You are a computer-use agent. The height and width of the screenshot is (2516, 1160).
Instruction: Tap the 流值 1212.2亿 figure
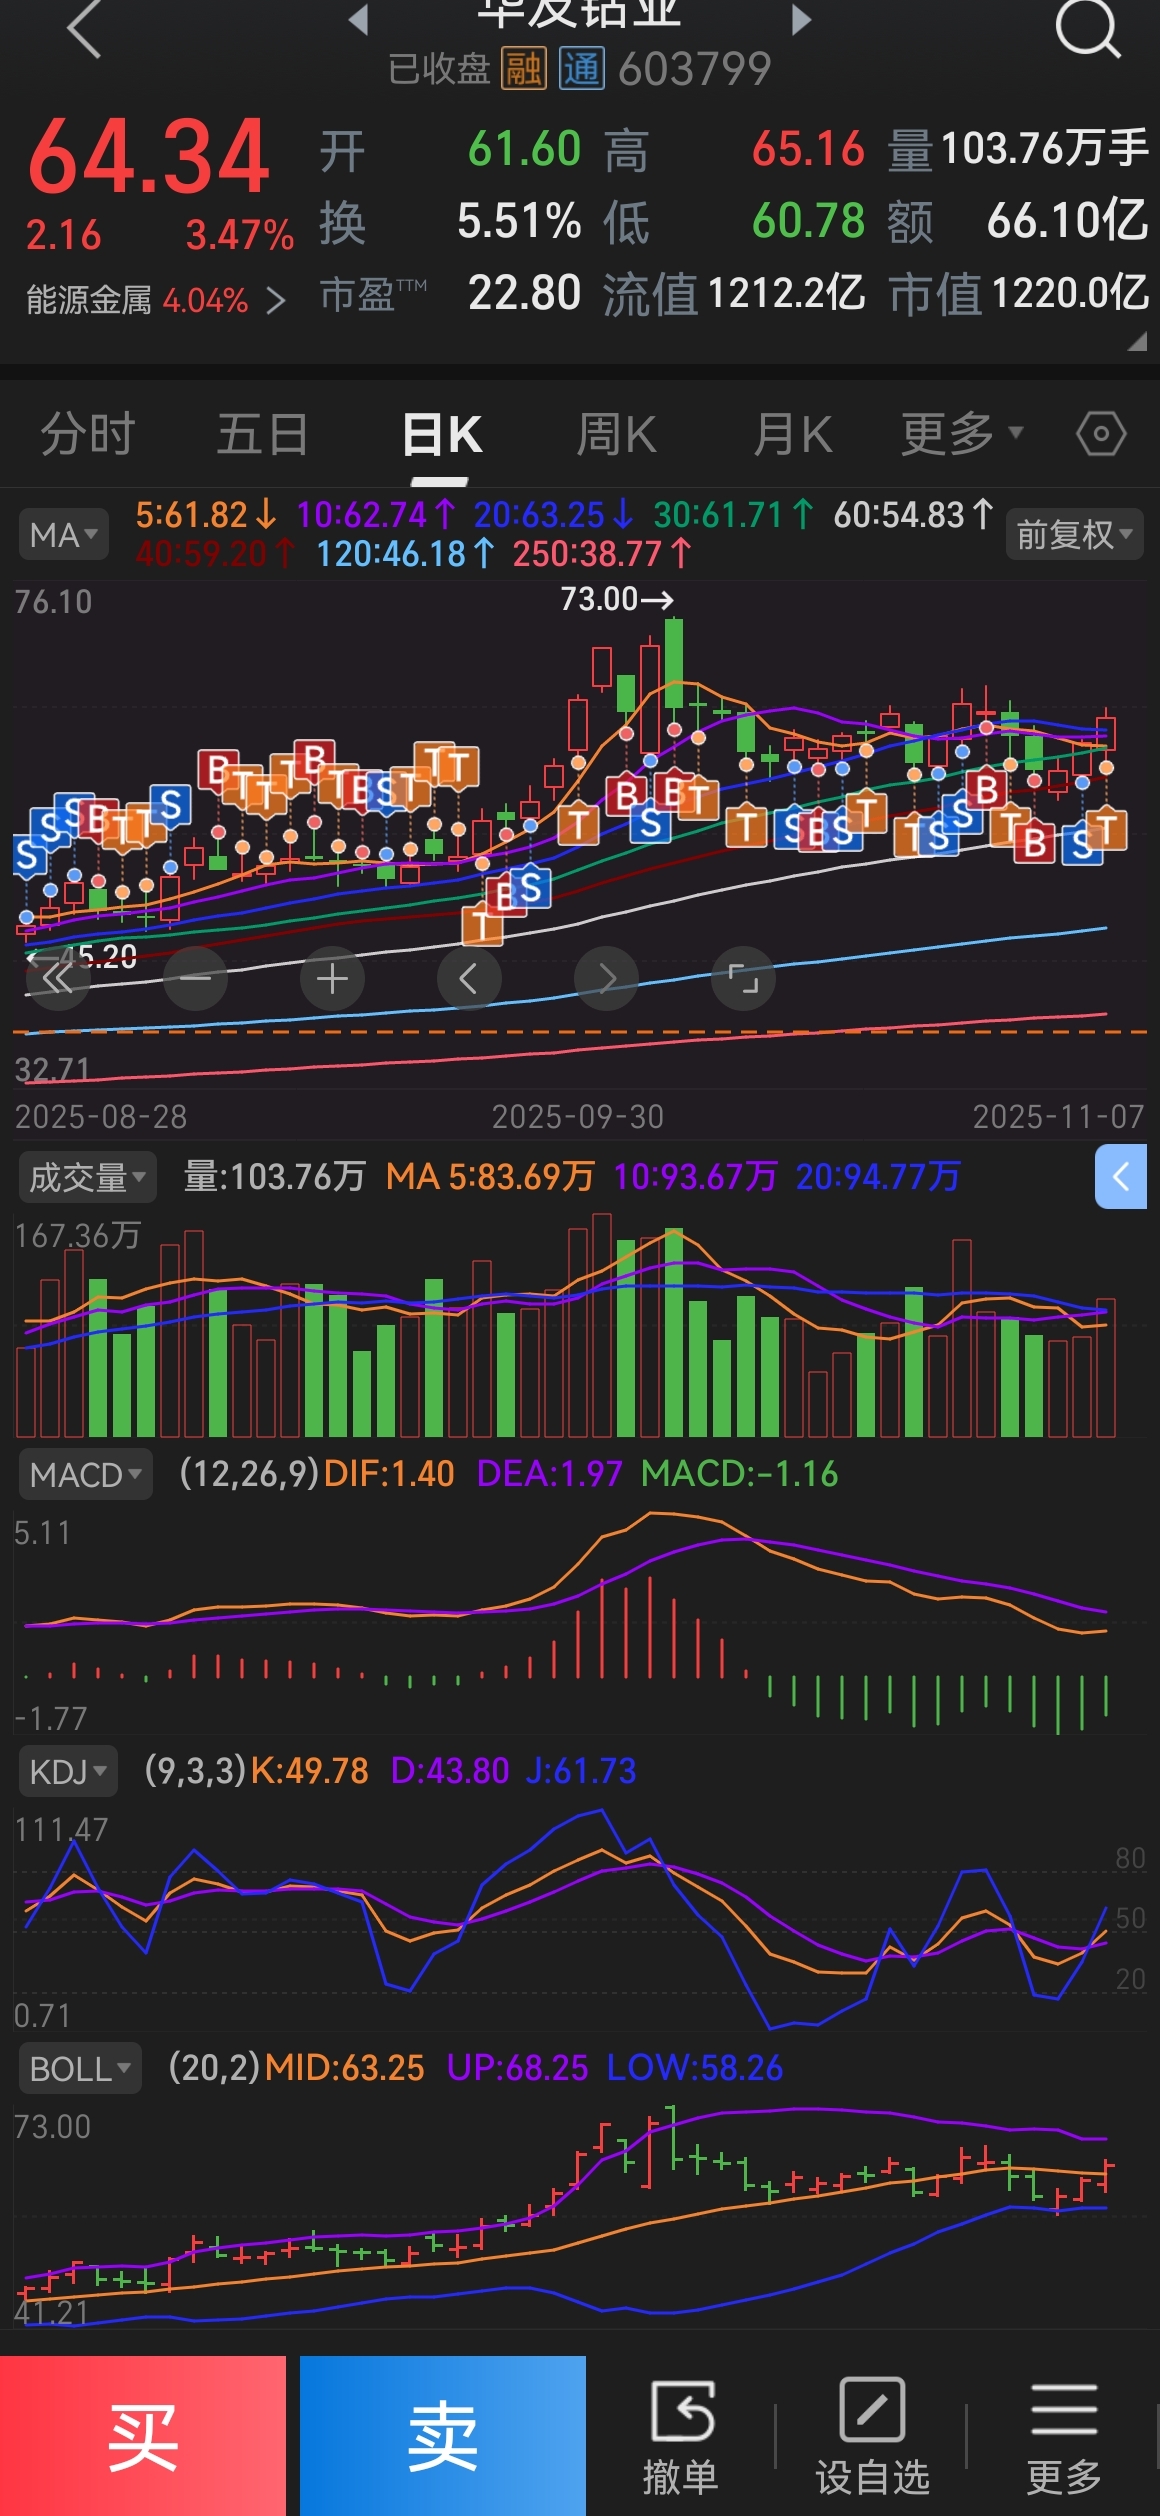(734, 294)
